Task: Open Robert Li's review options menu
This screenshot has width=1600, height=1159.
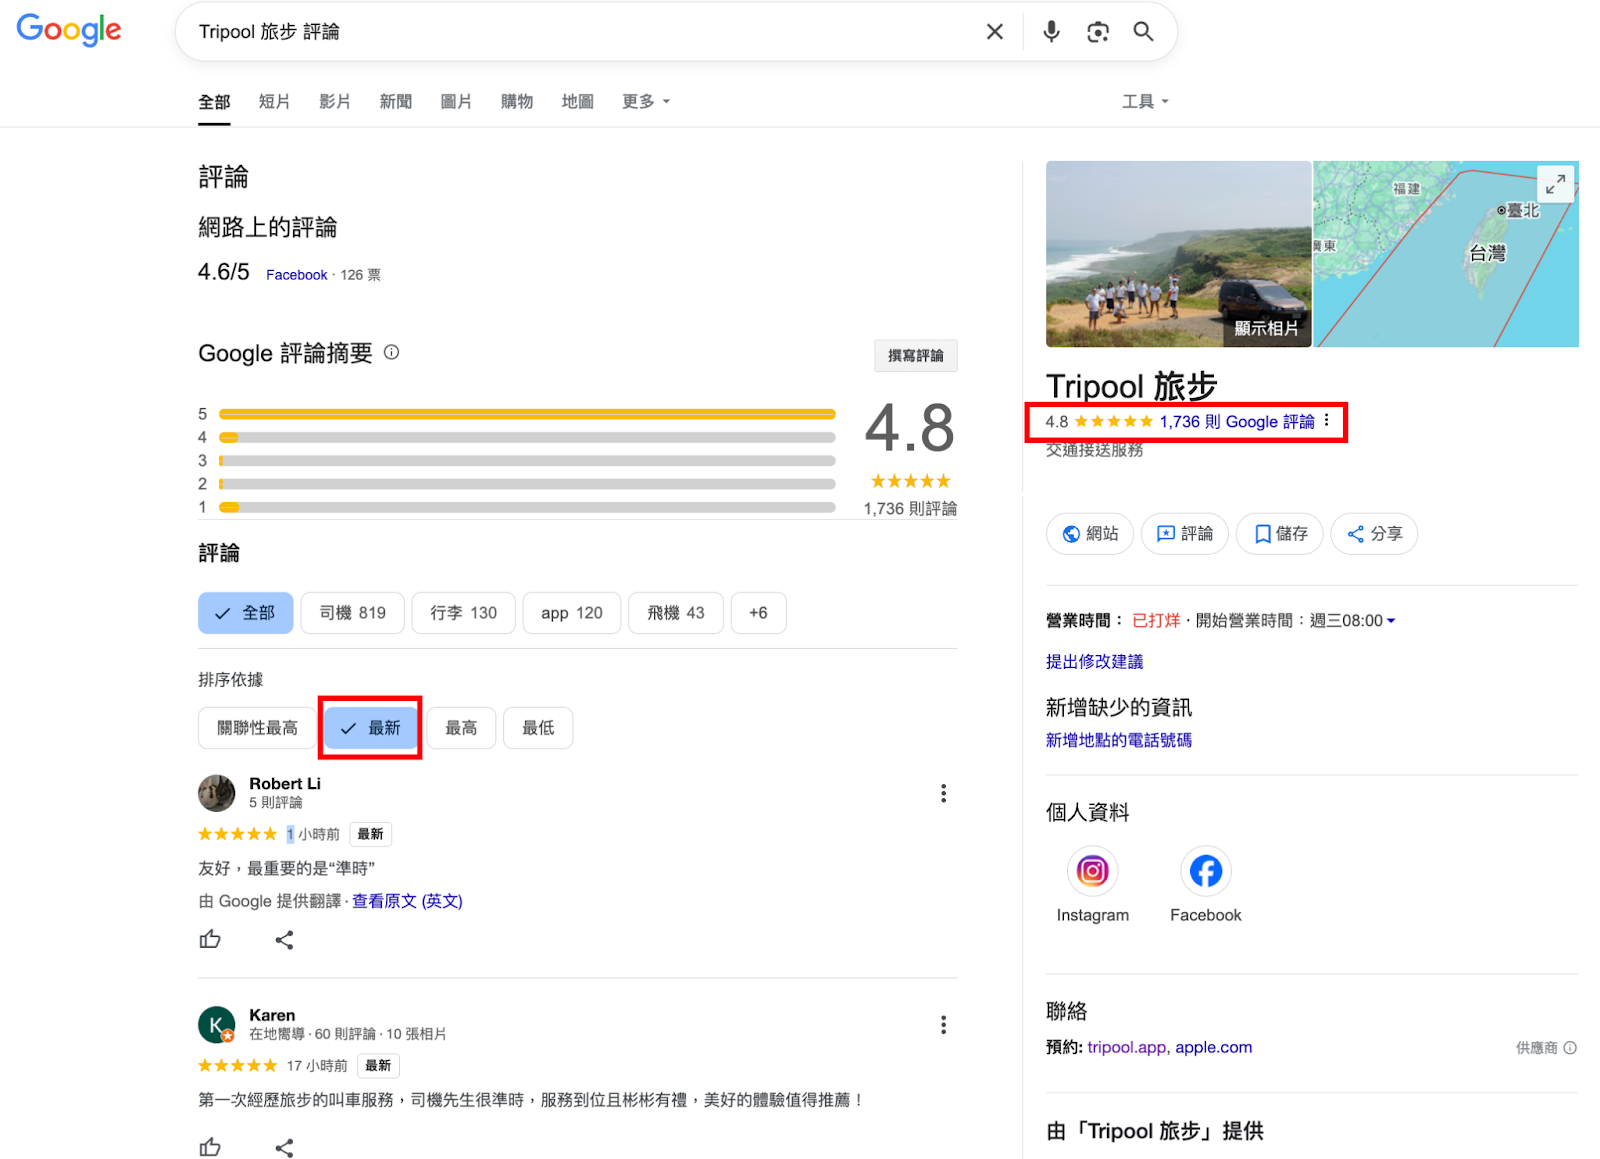Action: pyautogui.click(x=943, y=793)
